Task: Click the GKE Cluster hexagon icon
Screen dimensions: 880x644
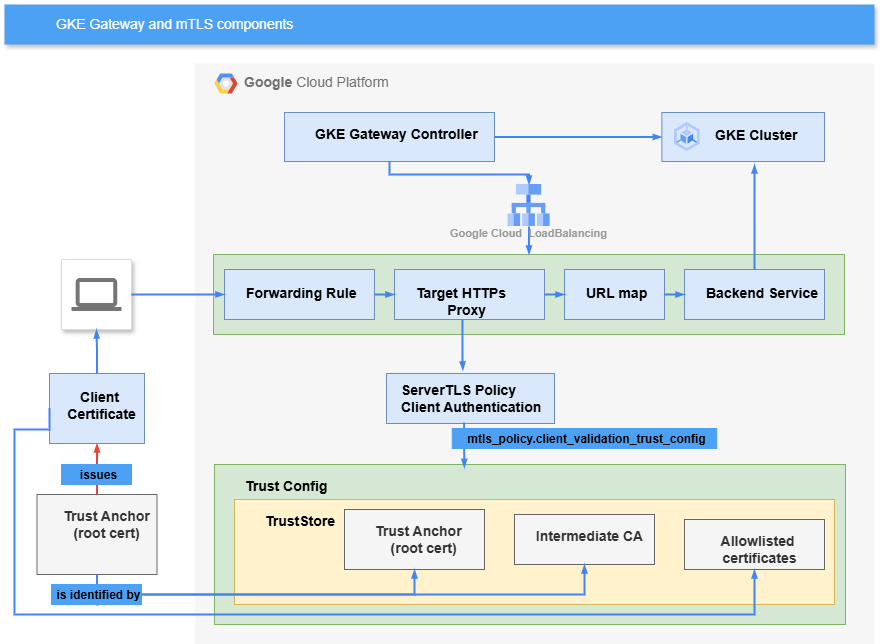Action: coord(686,136)
